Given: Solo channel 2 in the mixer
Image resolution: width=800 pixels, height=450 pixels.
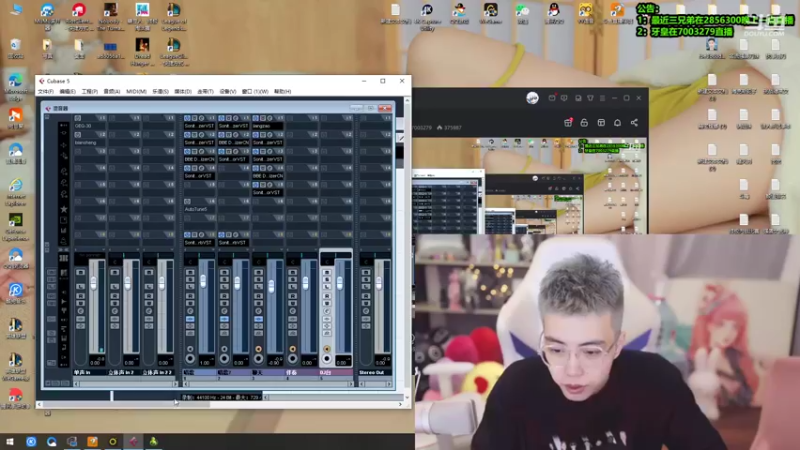Looking at the screenshot, I should click(224, 280).
